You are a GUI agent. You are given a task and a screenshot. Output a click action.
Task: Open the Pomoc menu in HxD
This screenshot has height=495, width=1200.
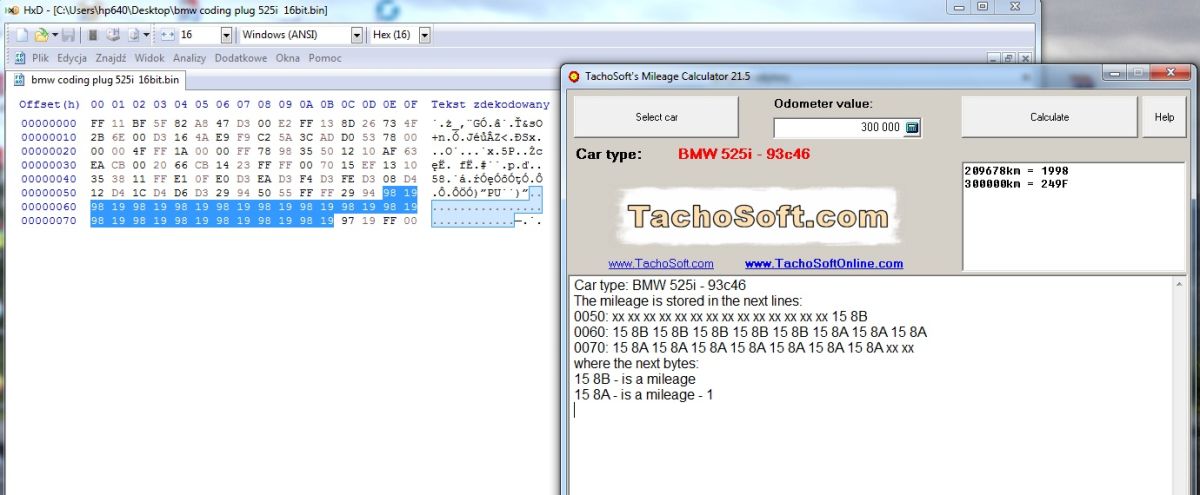click(325, 58)
